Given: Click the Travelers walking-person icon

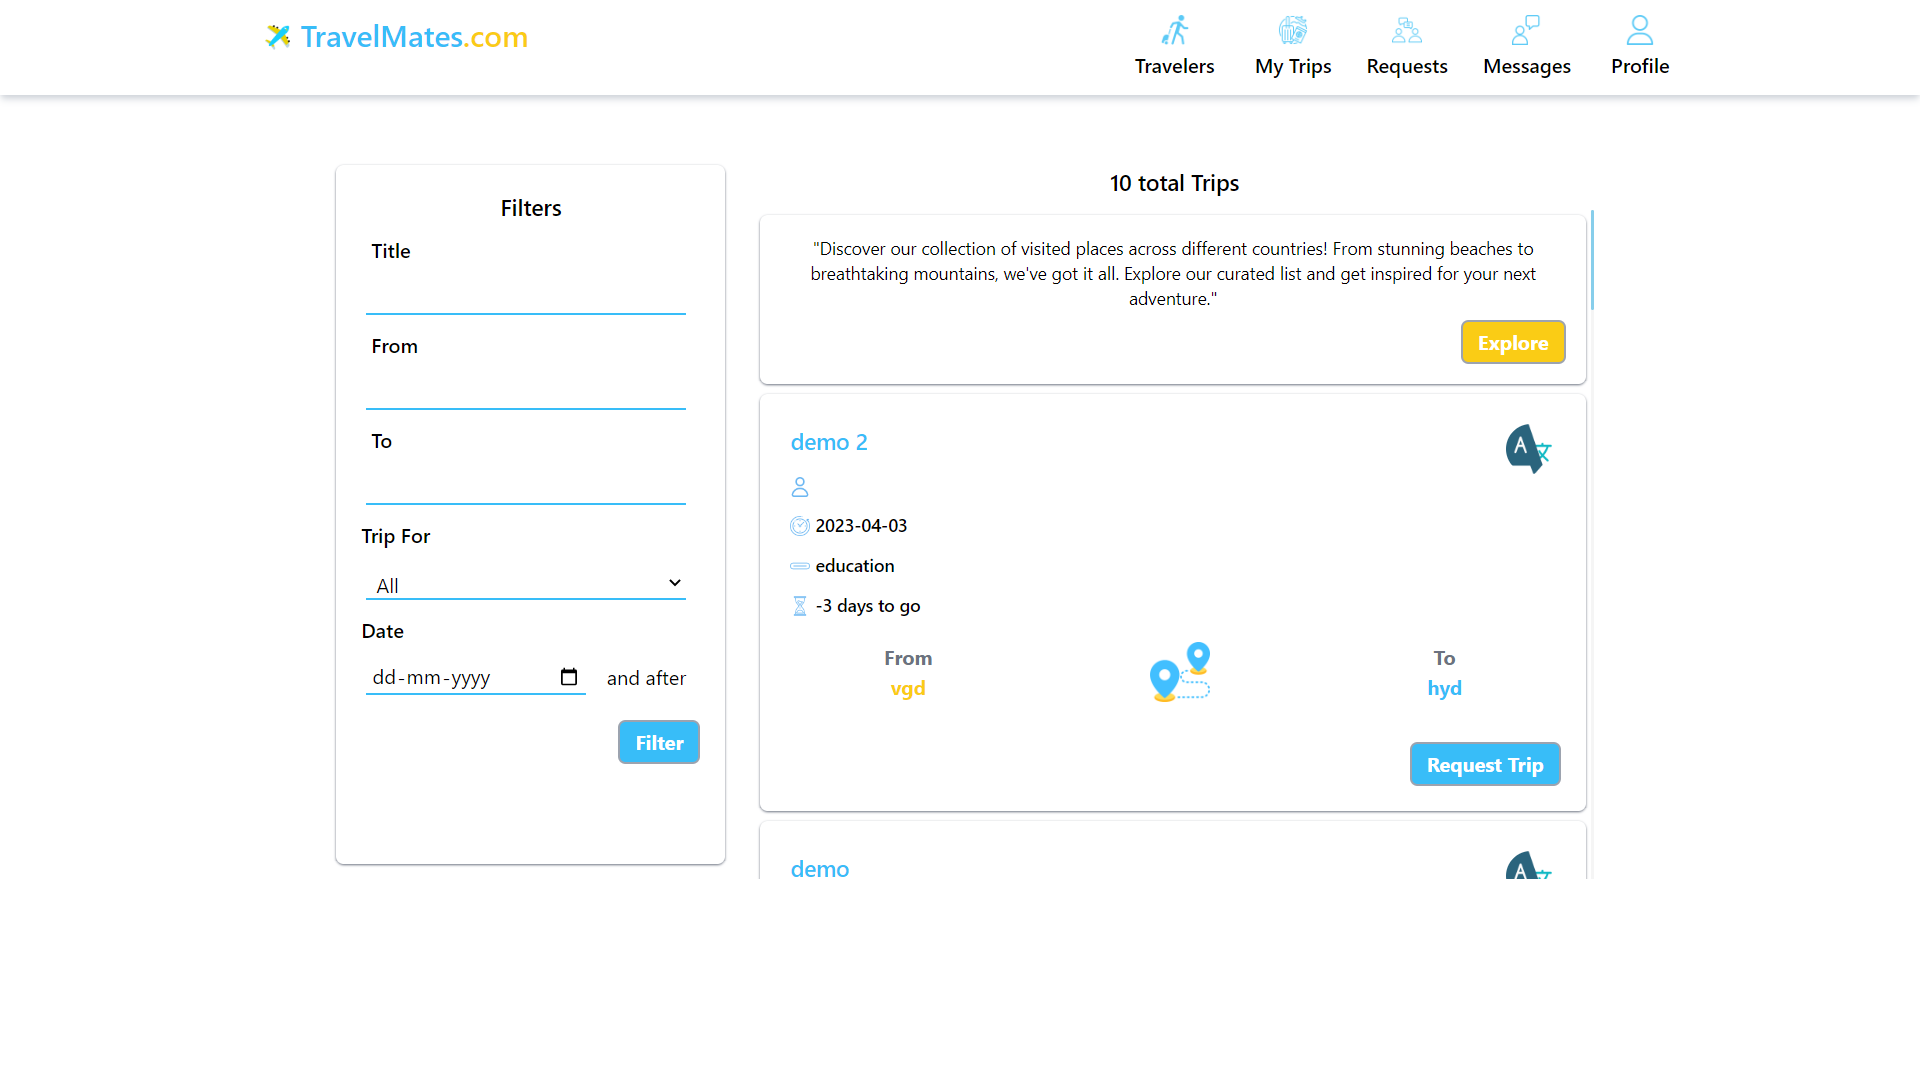Looking at the screenshot, I should click(1175, 30).
